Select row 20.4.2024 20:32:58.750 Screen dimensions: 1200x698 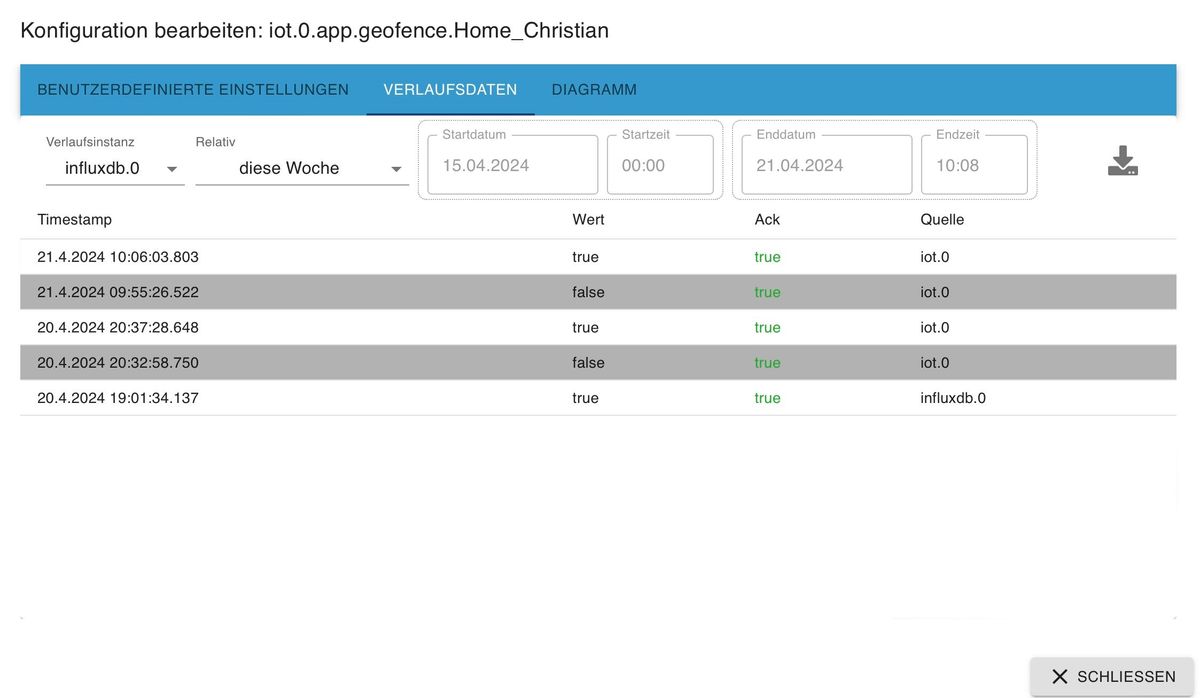(x=598, y=362)
